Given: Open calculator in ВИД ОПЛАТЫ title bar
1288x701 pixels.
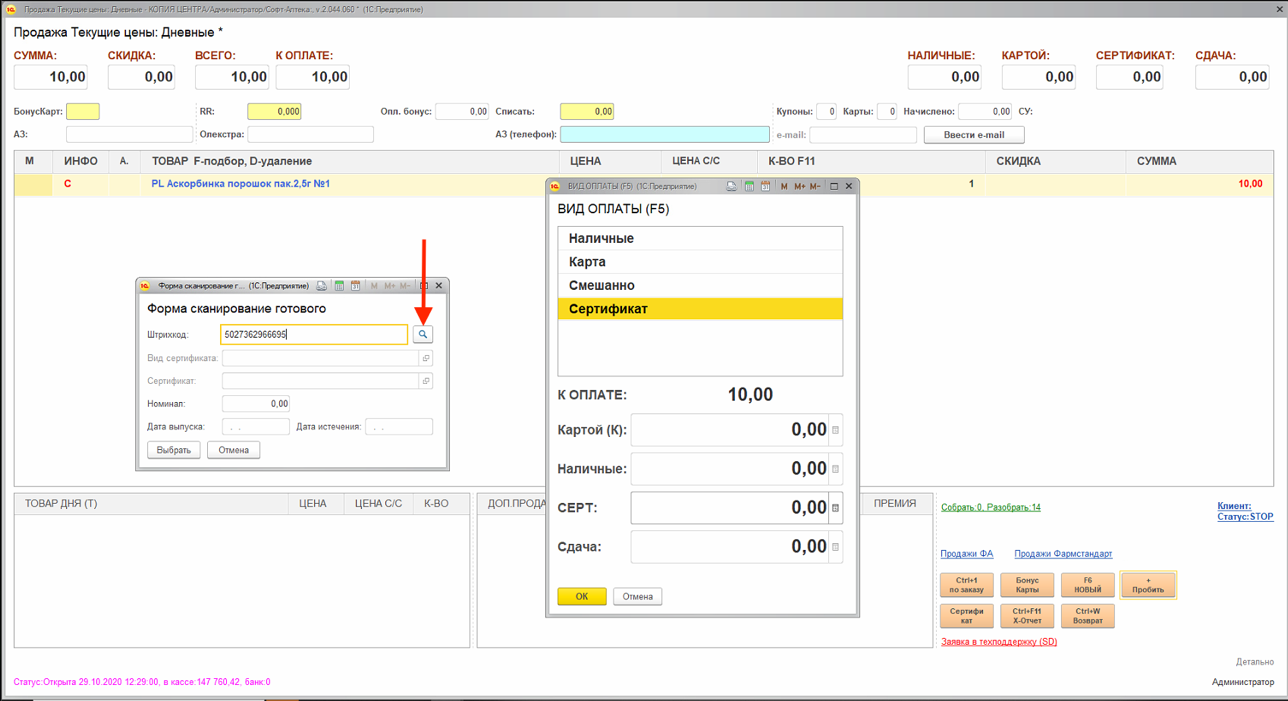Looking at the screenshot, I should (749, 186).
